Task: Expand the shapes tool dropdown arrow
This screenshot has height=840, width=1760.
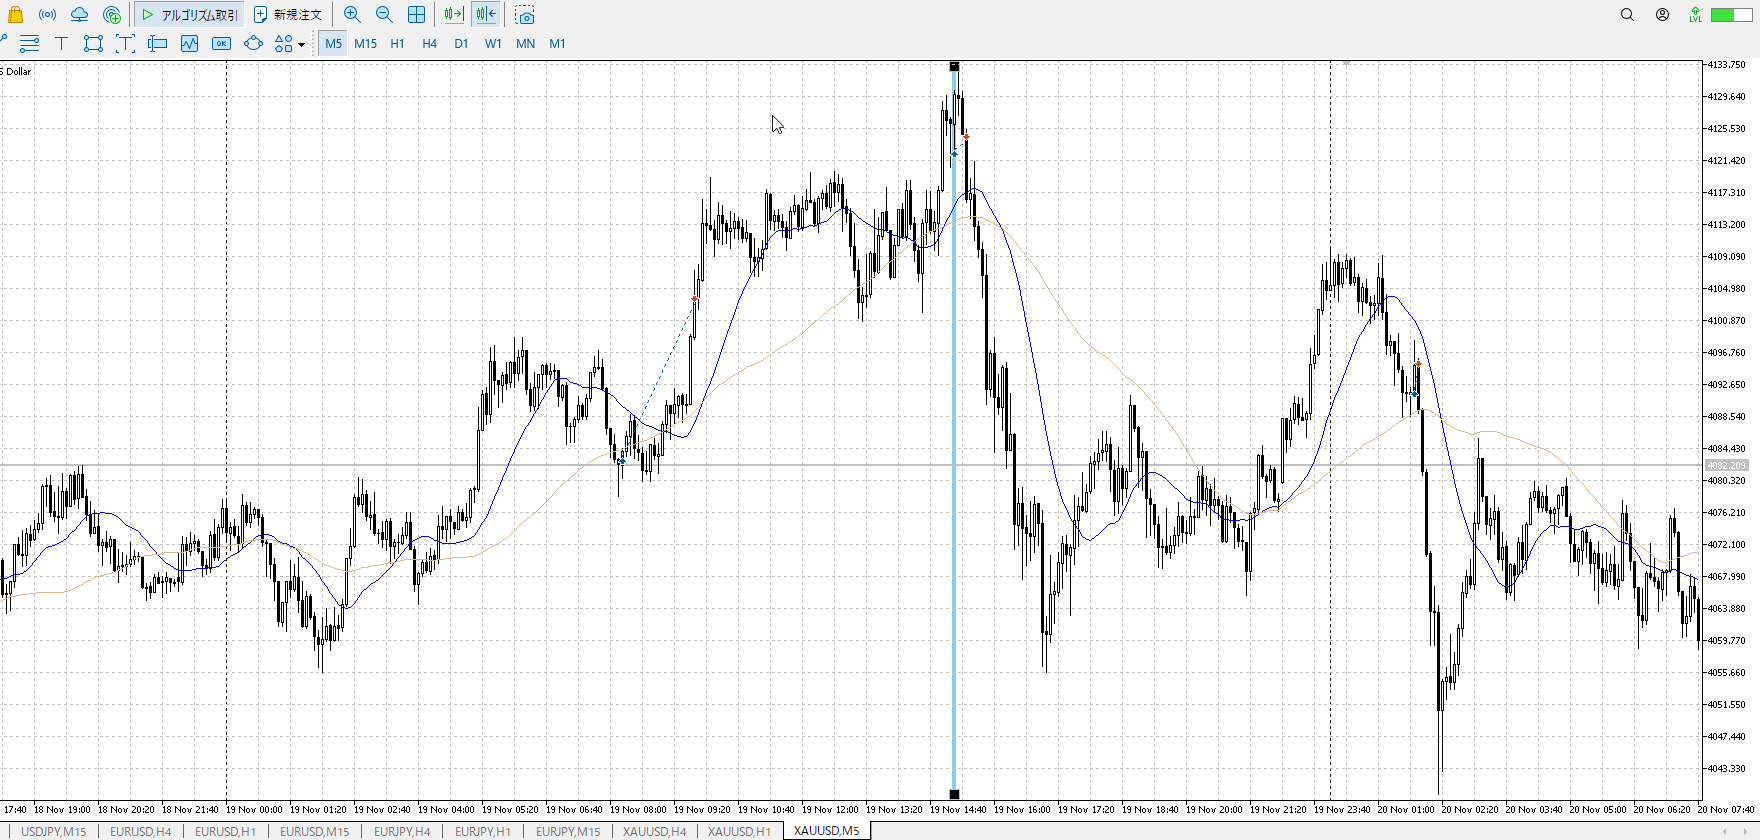Action: pos(301,44)
